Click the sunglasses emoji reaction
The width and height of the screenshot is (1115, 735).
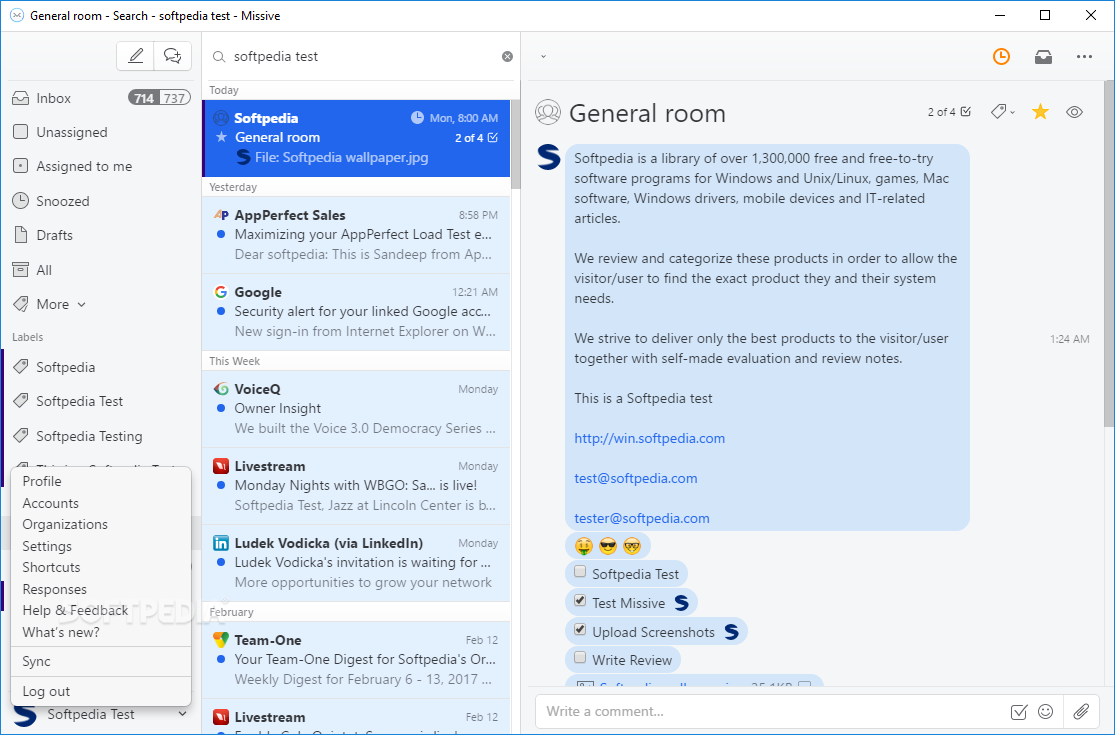(x=608, y=546)
